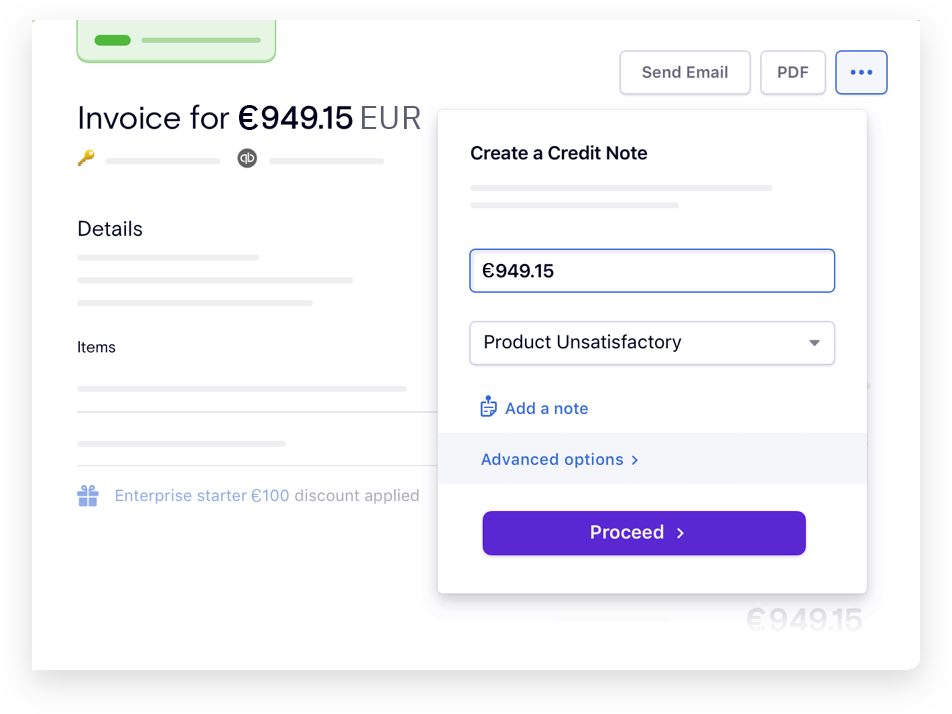Click the dropdown arrow on the reason selector
The image size is (952, 714).
[814, 343]
